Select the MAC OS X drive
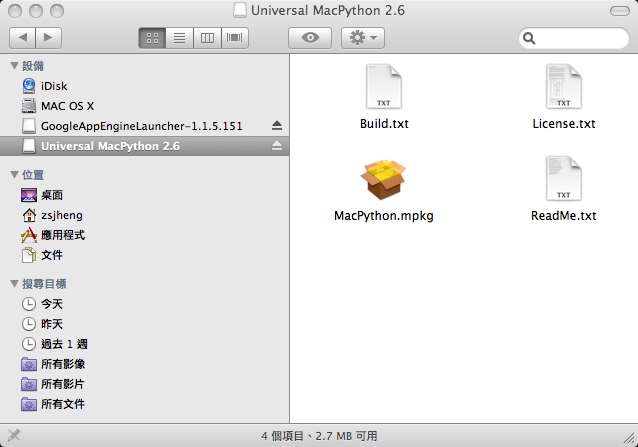 pos(144,106)
